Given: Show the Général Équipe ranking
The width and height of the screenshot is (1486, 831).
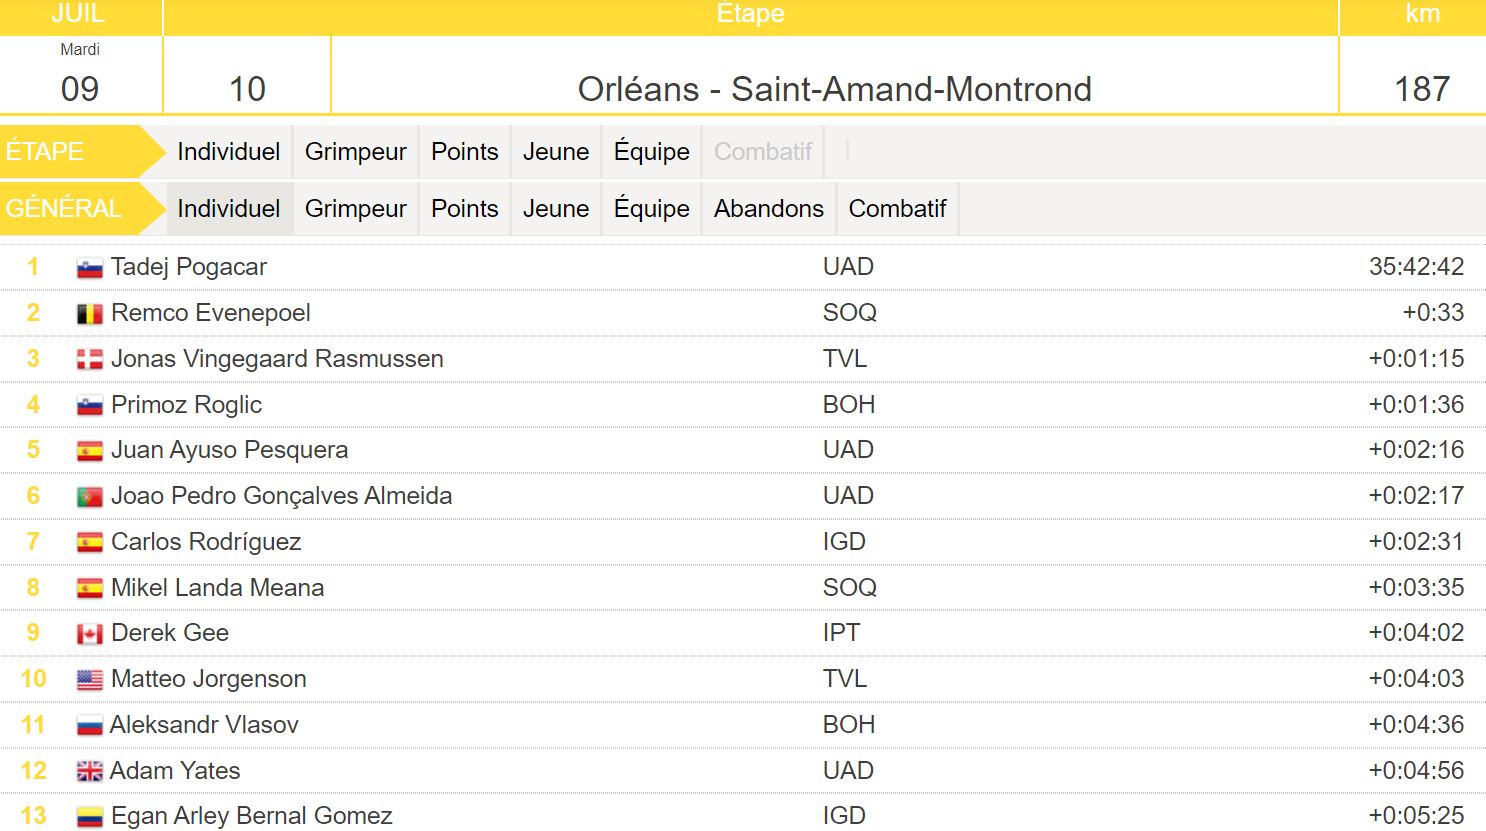Looking at the screenshot, I should [651, 209].
